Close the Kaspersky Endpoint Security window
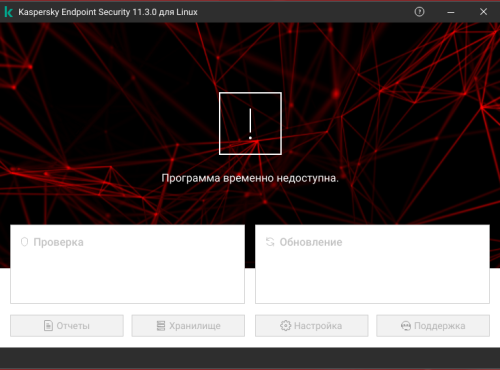 coord(483,12)
